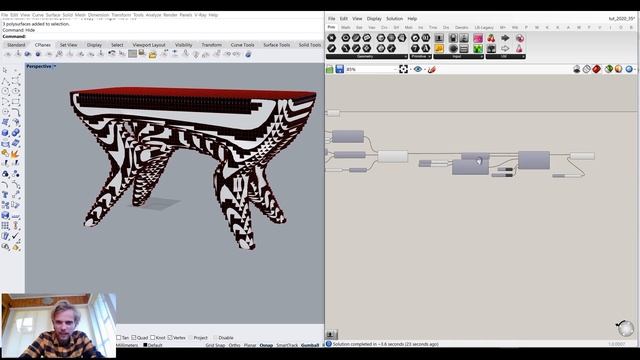The image size is (640, 360).
Task: Click the question mark hexagon icon in Primitive
Action: (415, 49)
